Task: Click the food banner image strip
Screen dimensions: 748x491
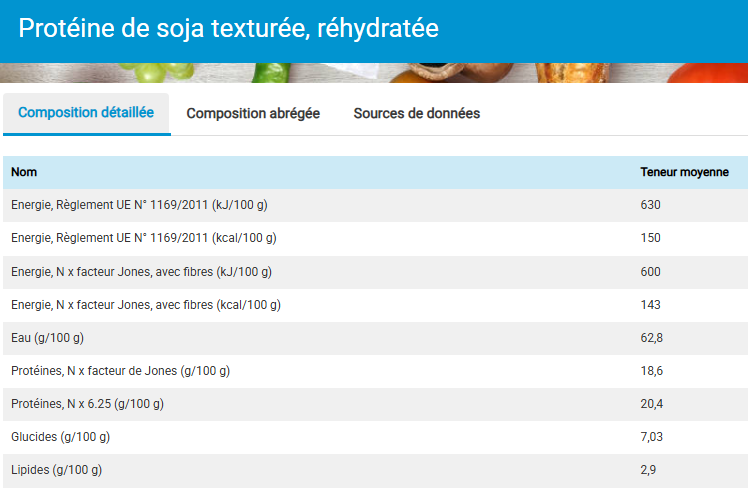Action: [x=374, y=73]
